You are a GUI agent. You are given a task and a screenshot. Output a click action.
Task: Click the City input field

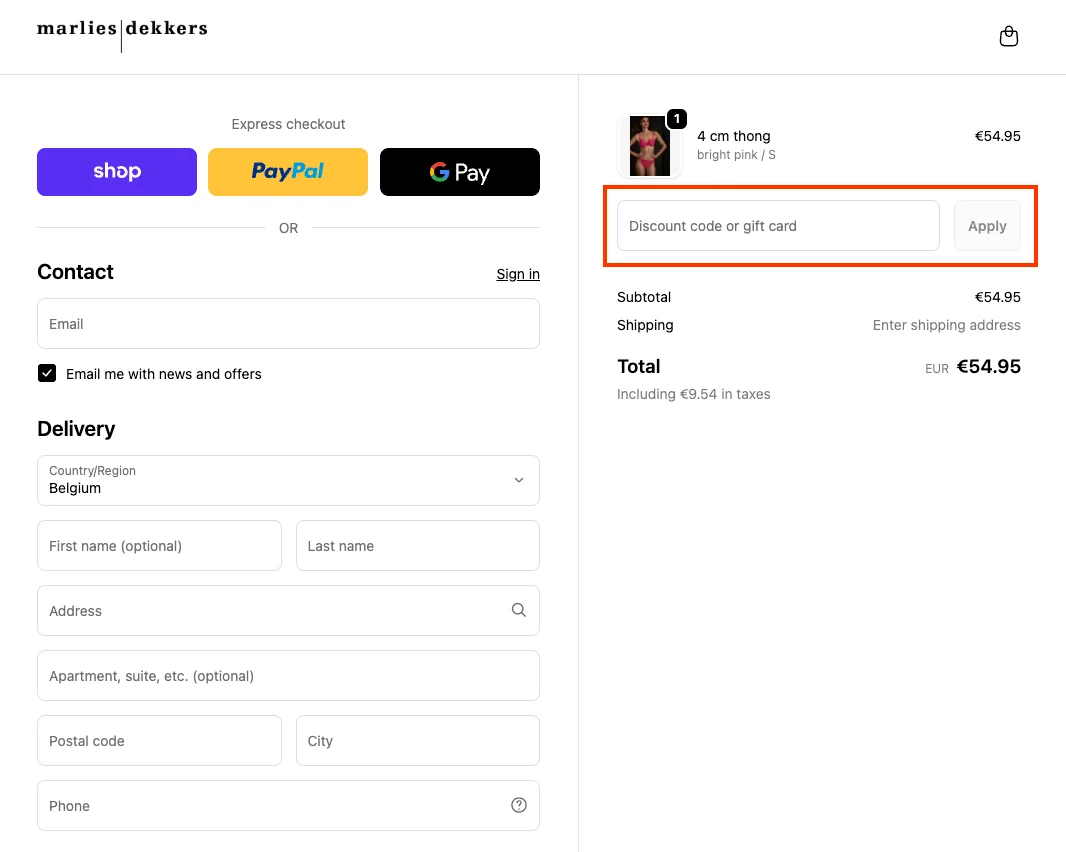417,740
